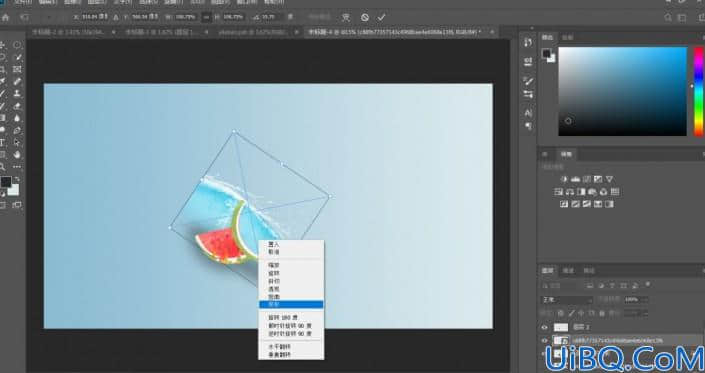Select the Clone Stamp tool
Image resolution: width=705 pixels, height=373 pixels.
(18, 94)
